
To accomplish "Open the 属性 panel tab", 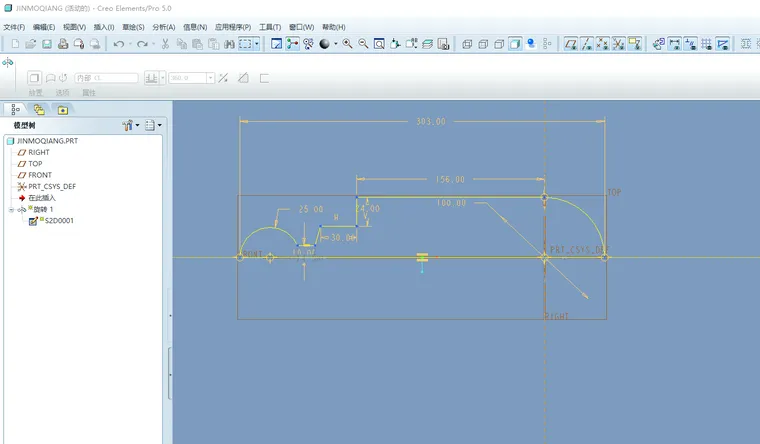I will [x=89, y=93].
